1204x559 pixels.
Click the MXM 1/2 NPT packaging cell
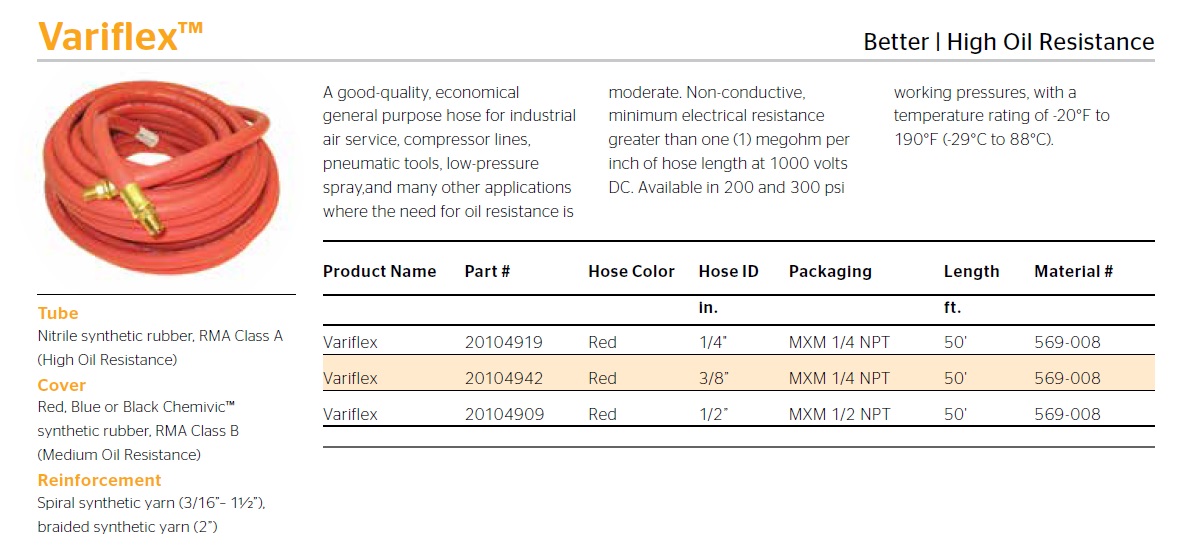pos(839,414)
